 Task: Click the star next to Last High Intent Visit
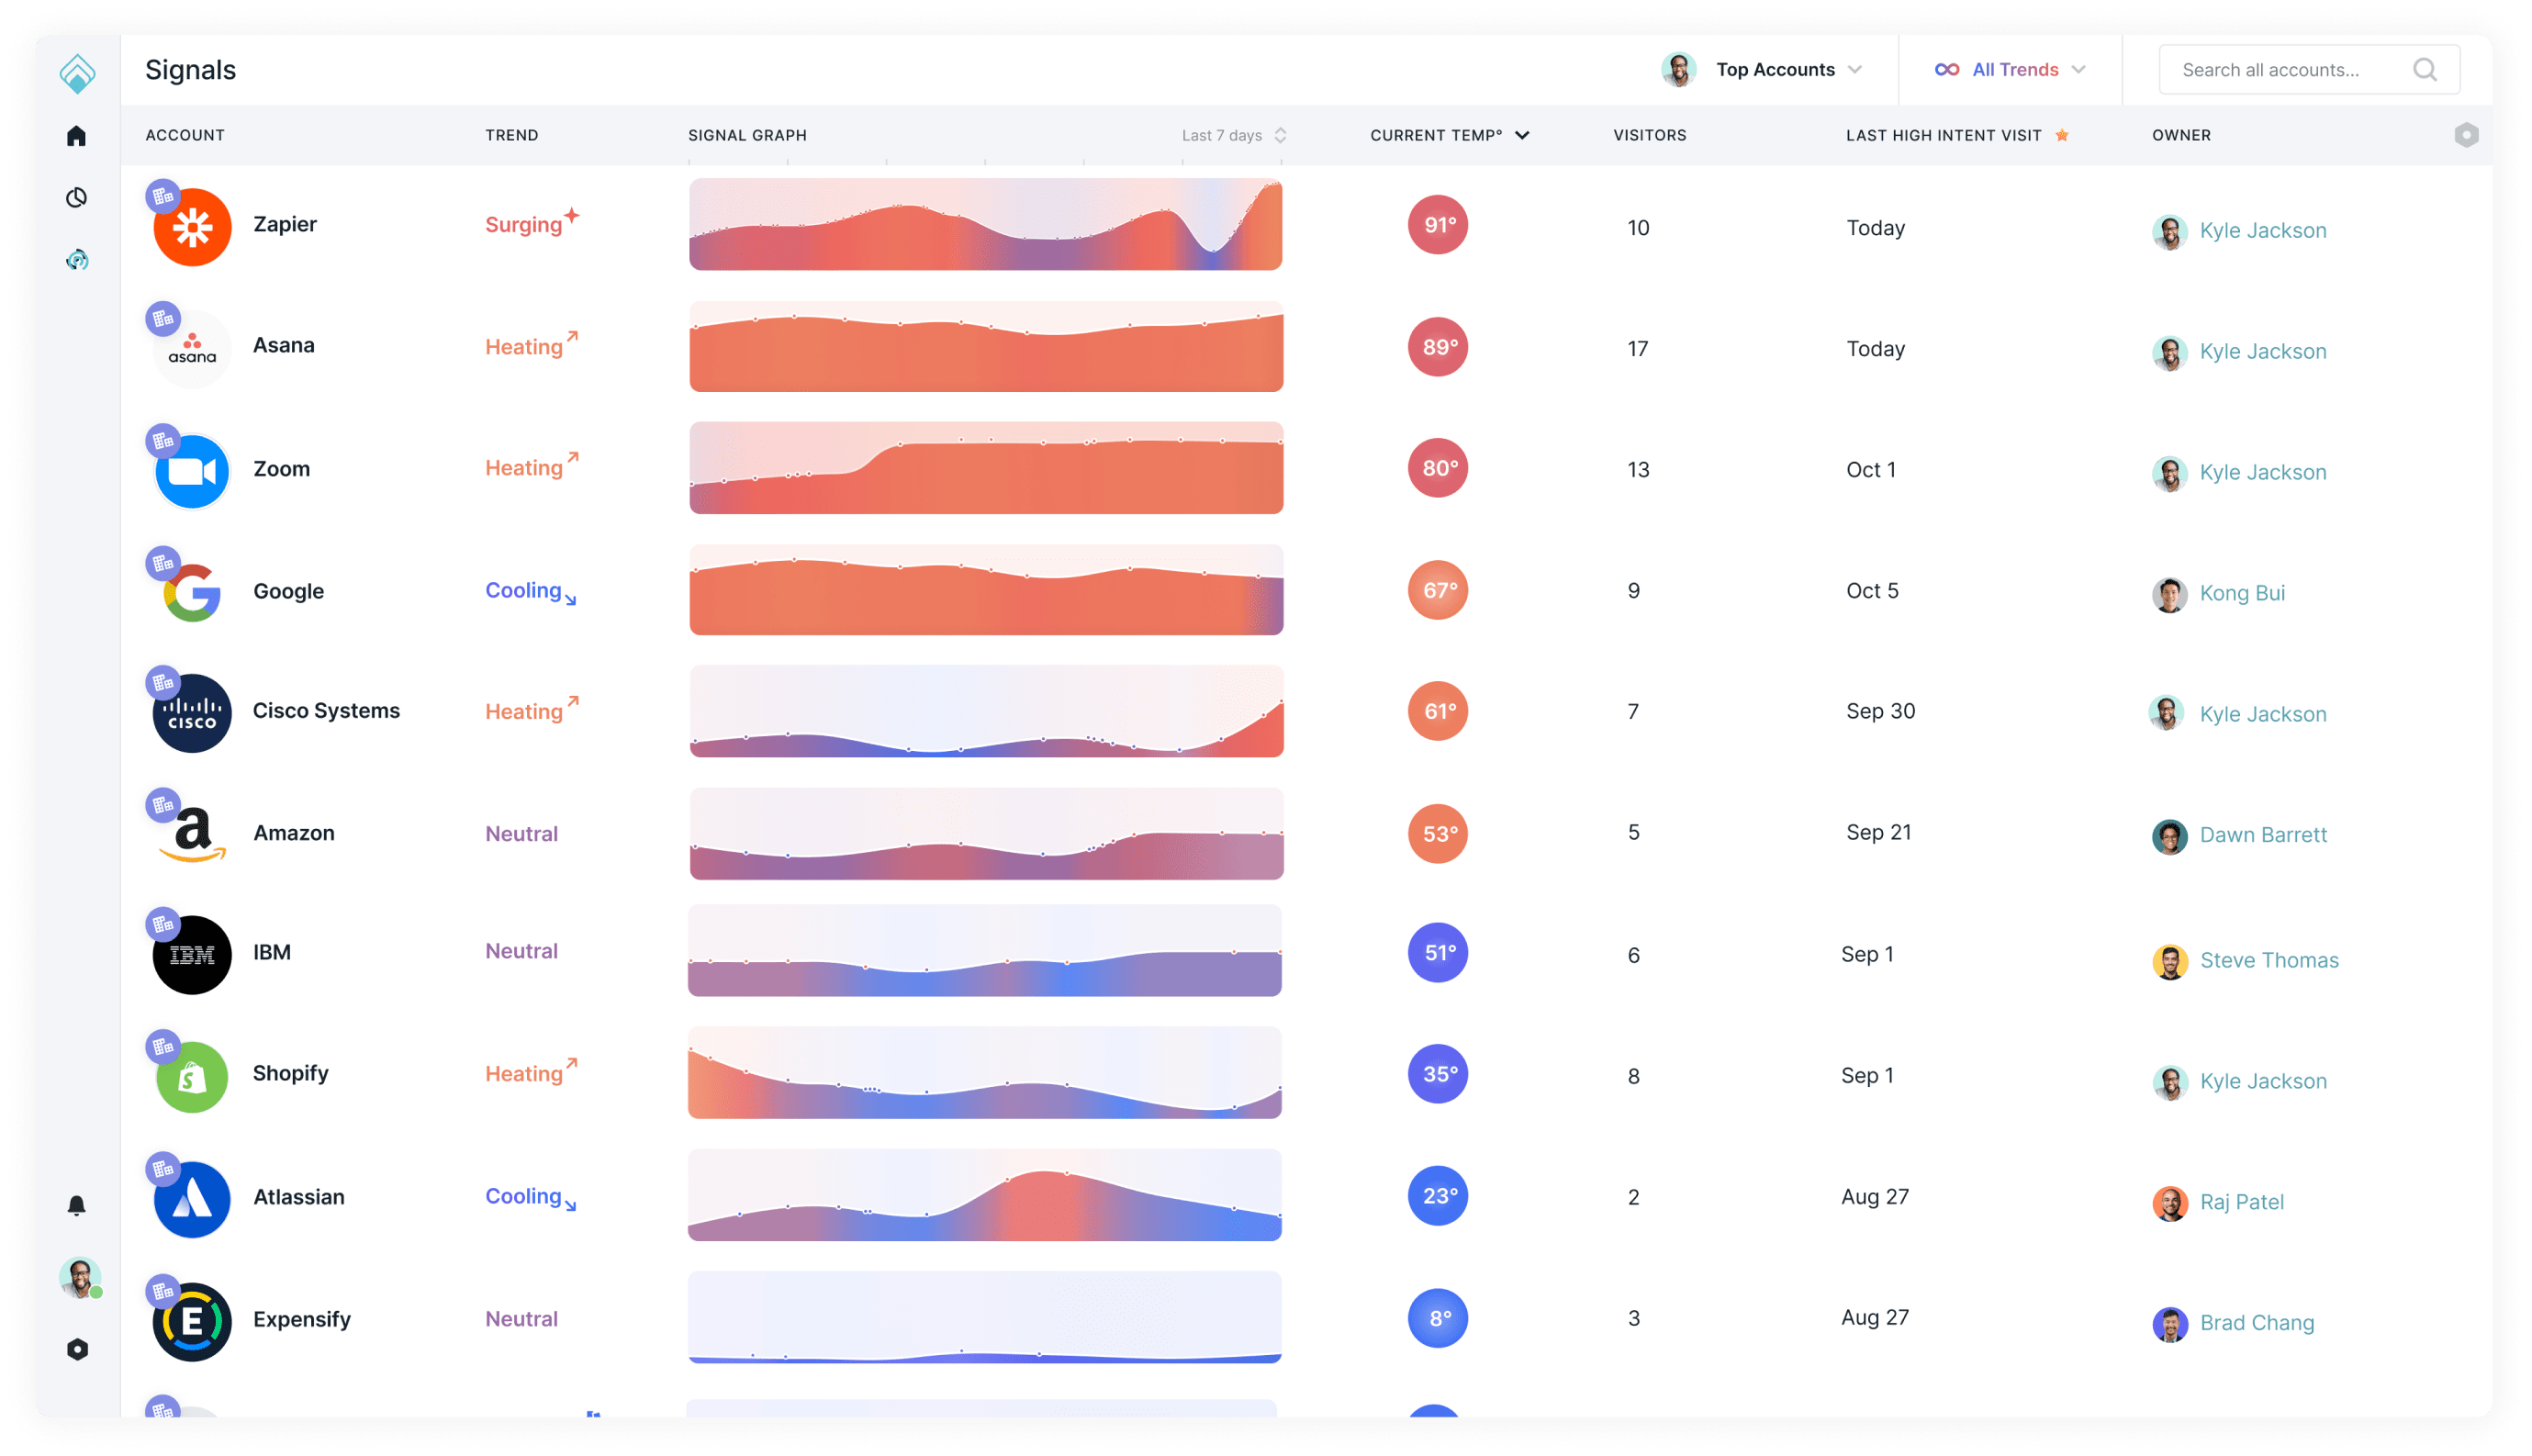(2061, 135)
